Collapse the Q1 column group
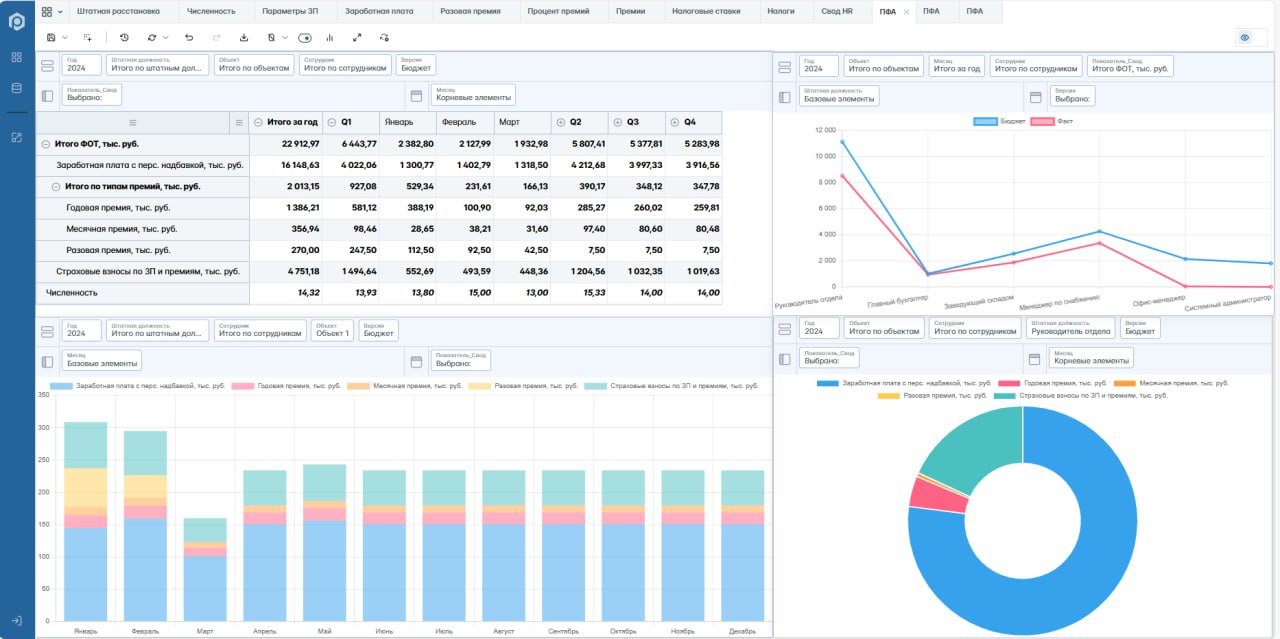Image resolution: width=1280 pixels, height=639 pixels. [x=332, y=122]
